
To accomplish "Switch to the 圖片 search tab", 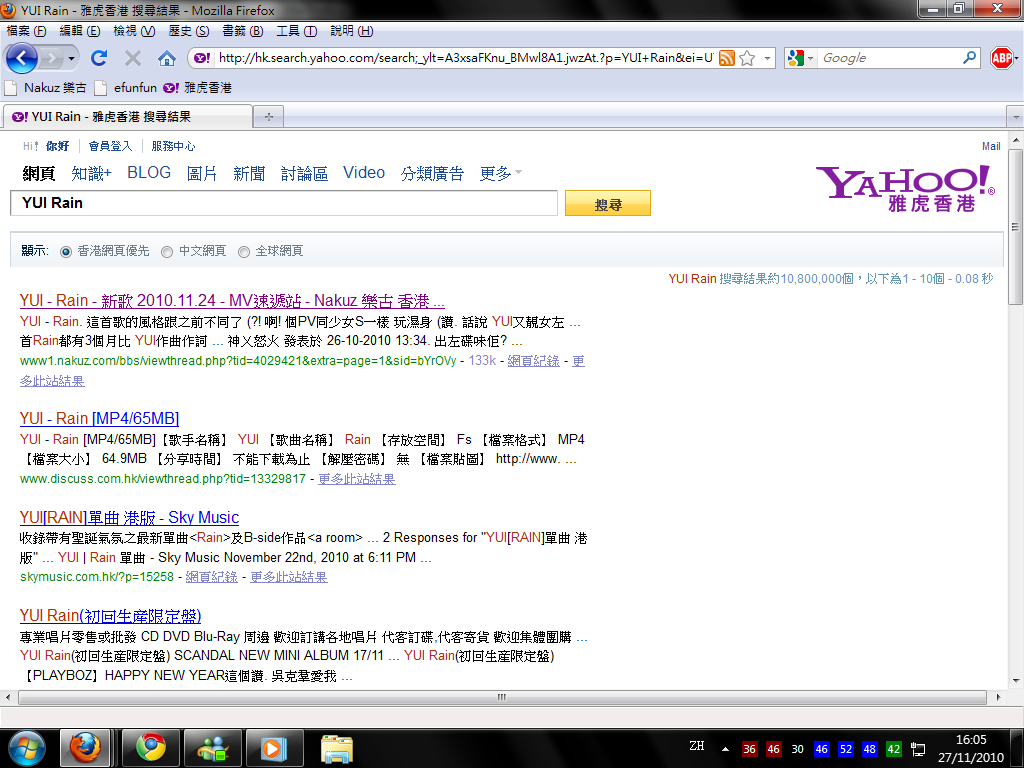I will [202, 173].
